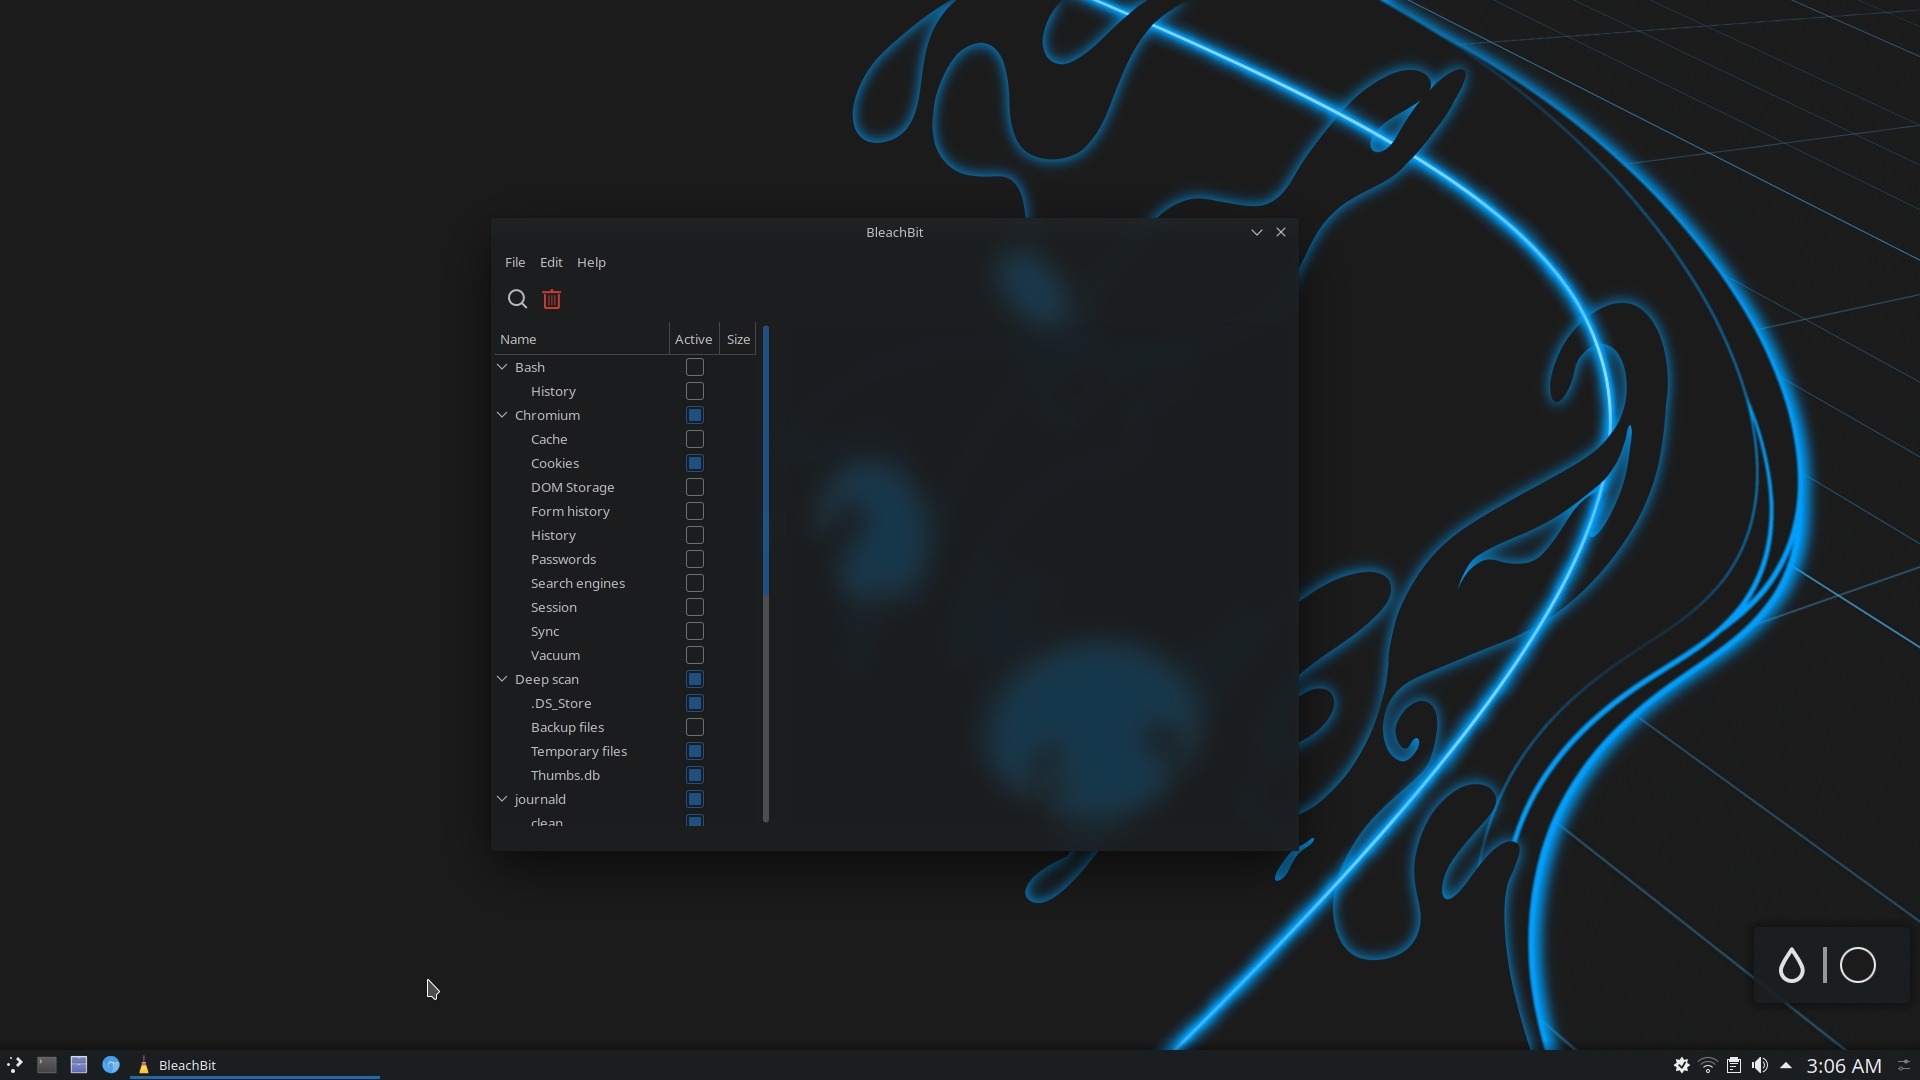Image resolution: width=1920 pixels, height=1080 pixels.
Task: Click the red Clean trash icon
Action: coord(552,299)
